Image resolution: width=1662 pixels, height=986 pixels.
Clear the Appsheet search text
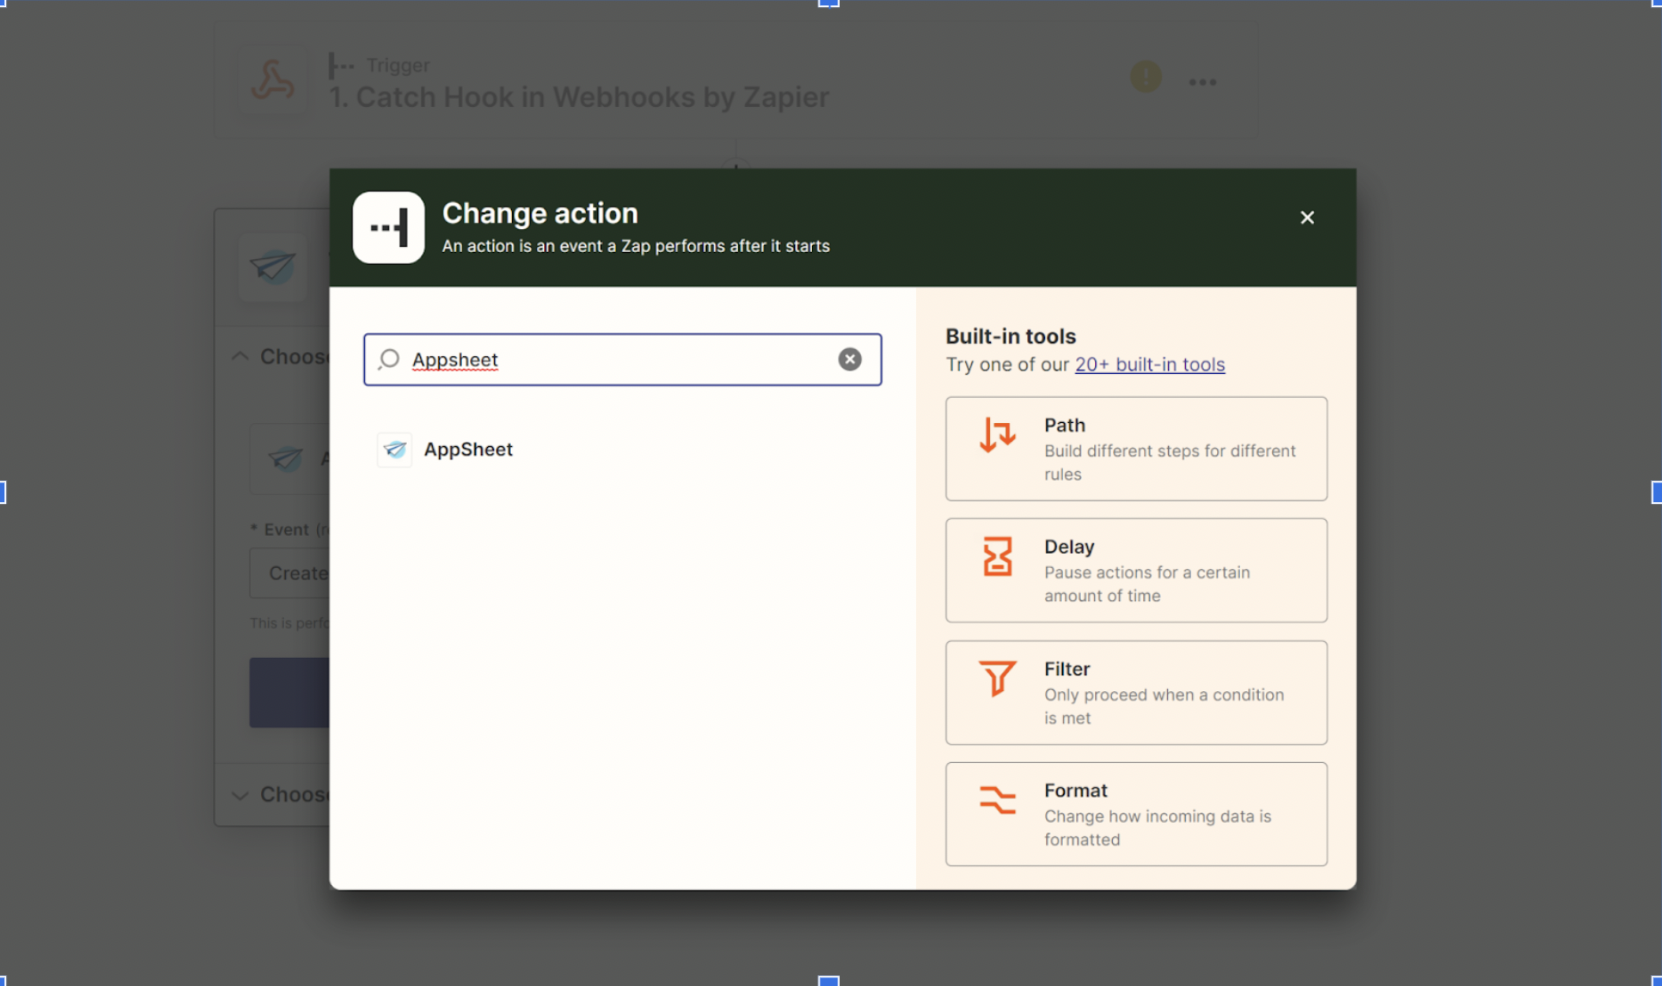(850, 359)
